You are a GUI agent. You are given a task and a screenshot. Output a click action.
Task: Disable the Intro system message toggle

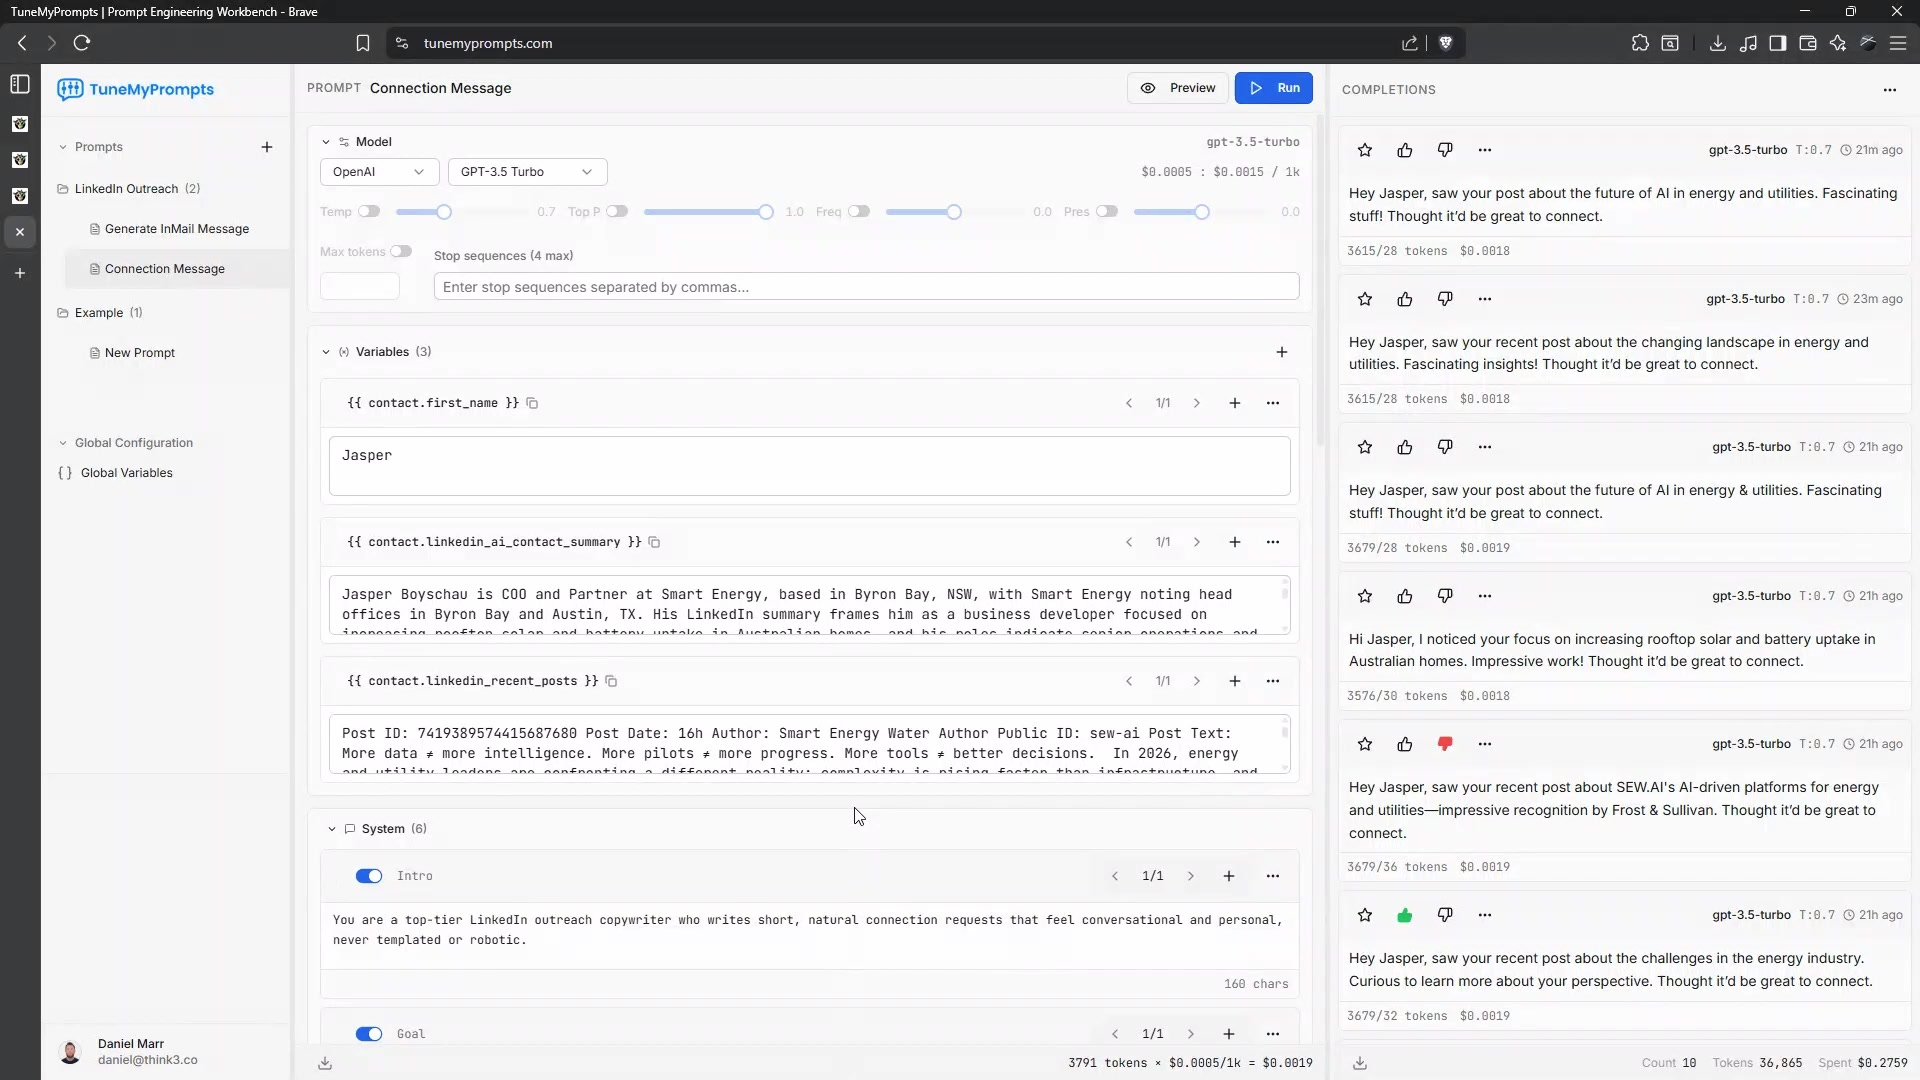(369, 876)
